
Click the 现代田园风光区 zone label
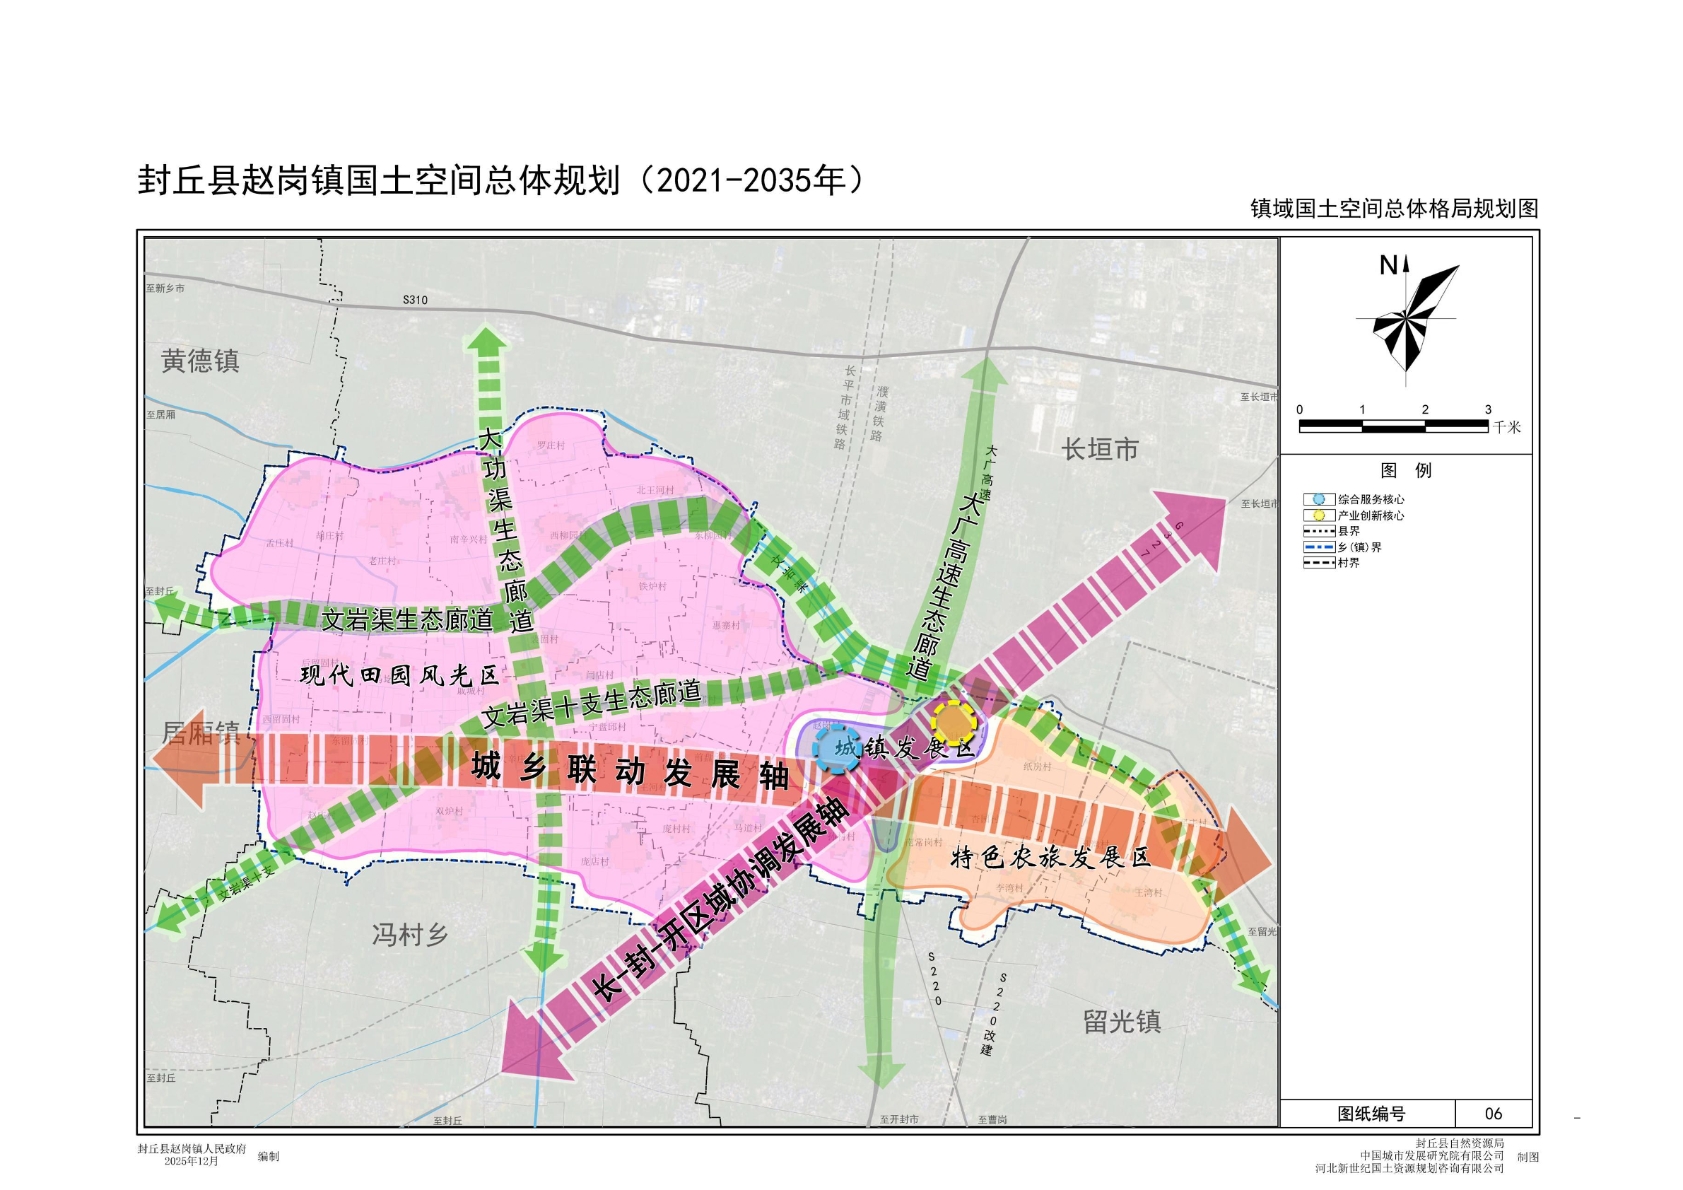(x=399, y=675)
